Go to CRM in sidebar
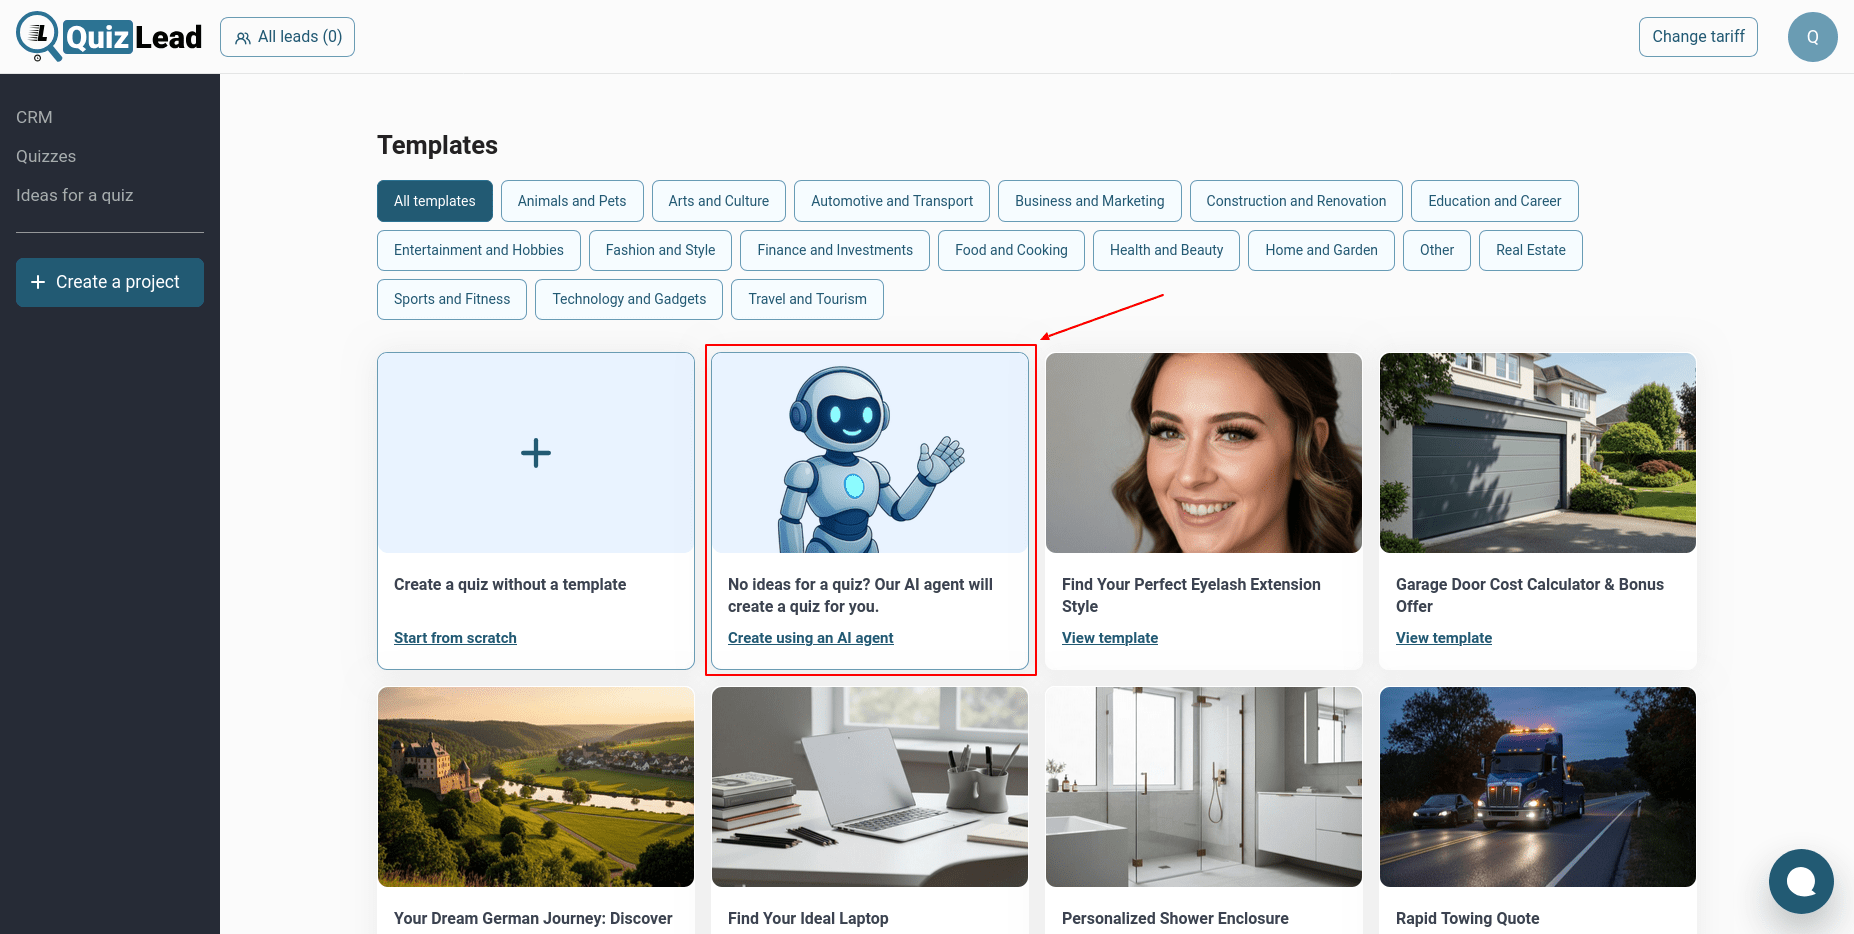 [x=34, y=117]
